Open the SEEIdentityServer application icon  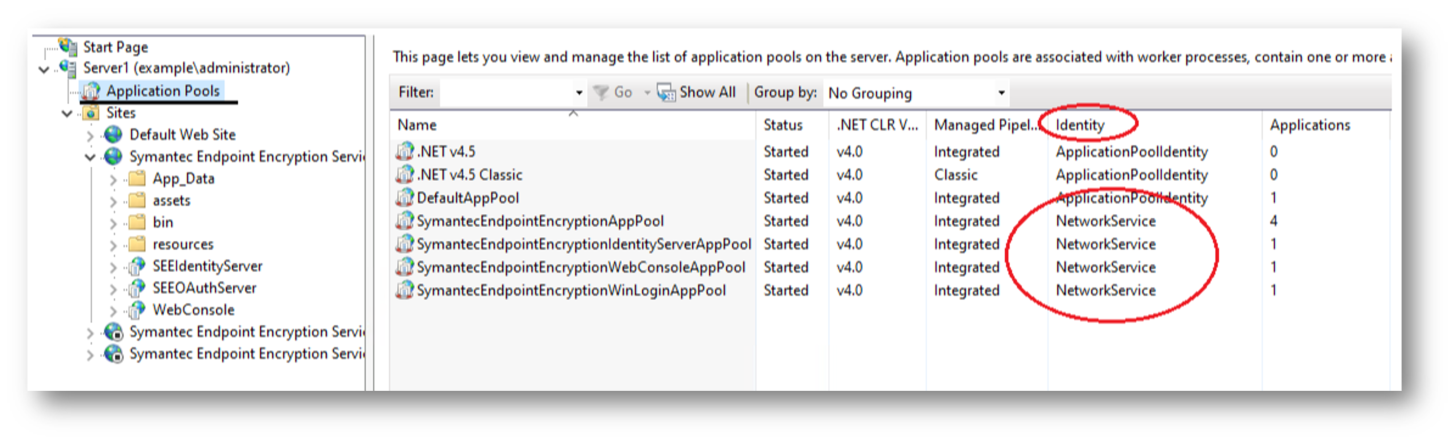pyautogui.click(x=137, y=266)
